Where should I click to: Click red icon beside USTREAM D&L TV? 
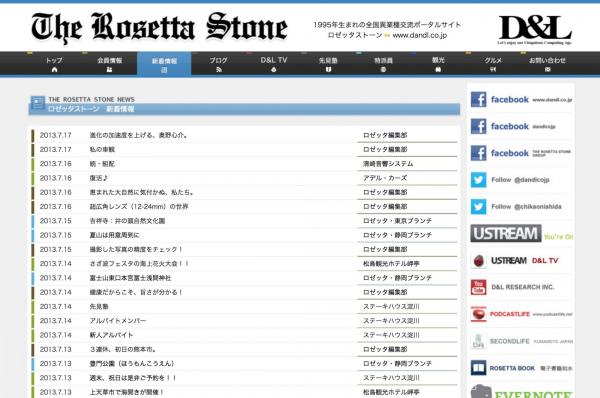478,261
